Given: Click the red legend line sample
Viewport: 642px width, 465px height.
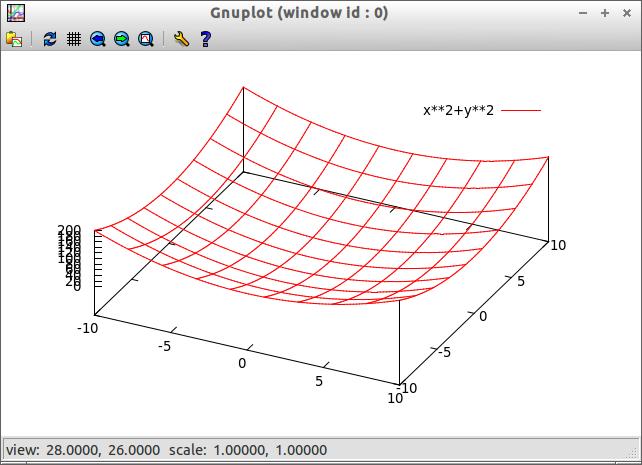Looking at the screenshot, I should 520,110.
